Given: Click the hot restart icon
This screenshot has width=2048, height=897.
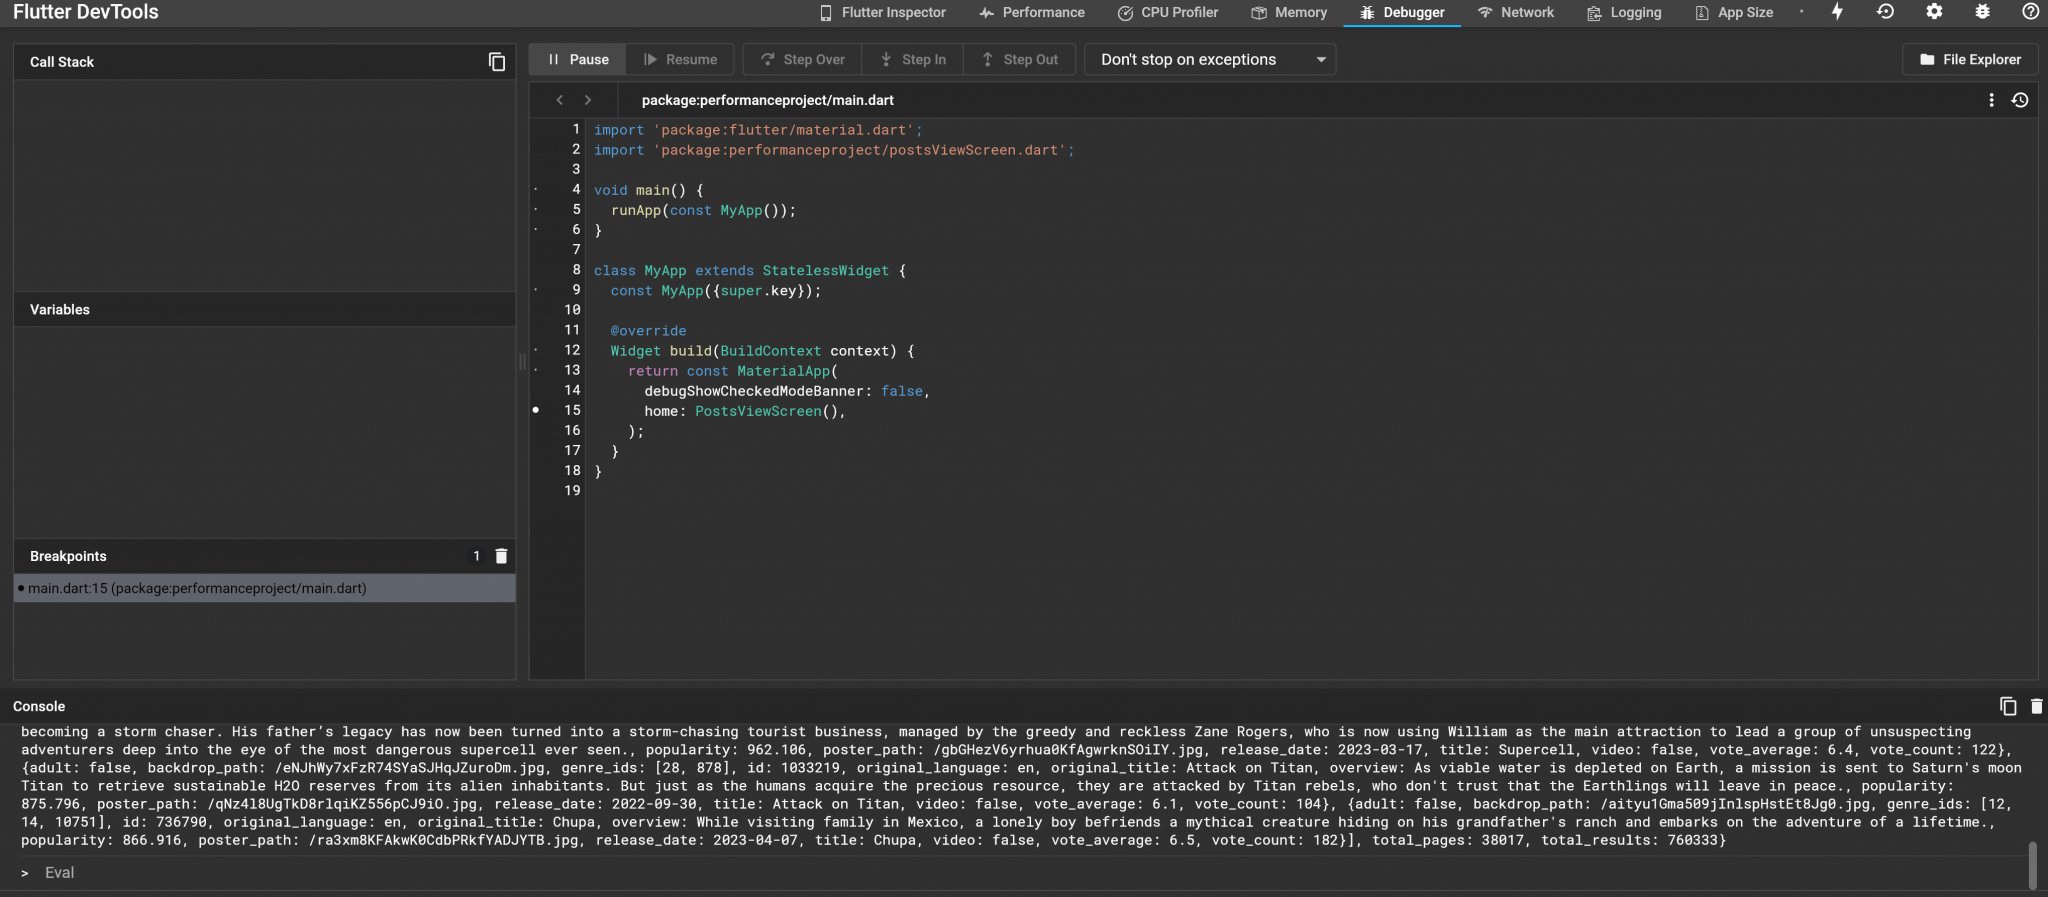Looking at the screenshot, I should (1885, 12).
